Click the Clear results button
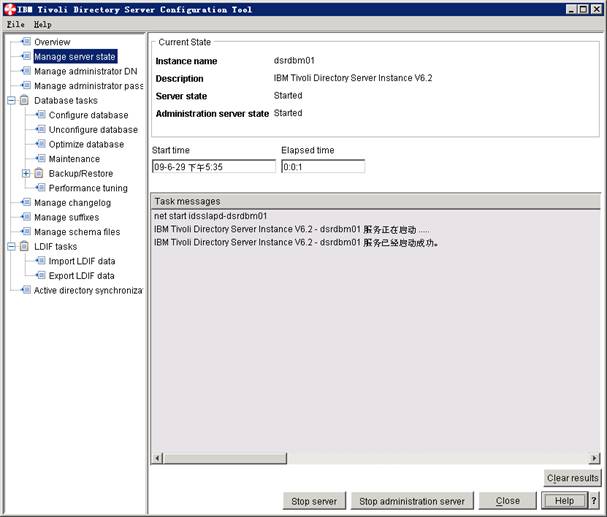This screenshot has width=607, height=517. 572,478
